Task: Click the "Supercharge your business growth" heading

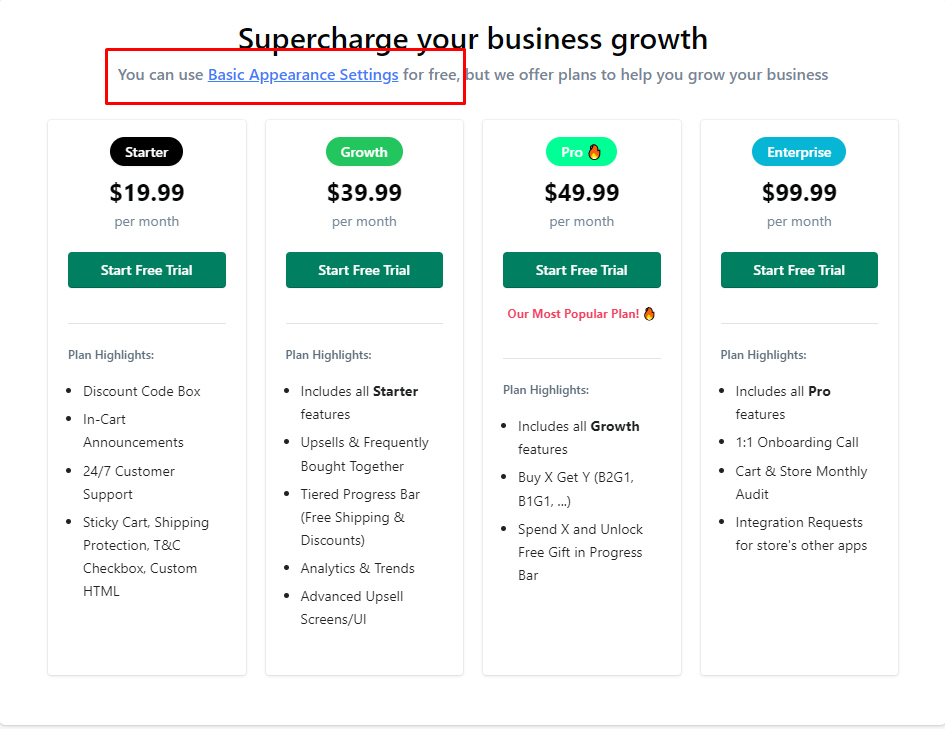Action: pyautogui.click(x=473, y=39)
